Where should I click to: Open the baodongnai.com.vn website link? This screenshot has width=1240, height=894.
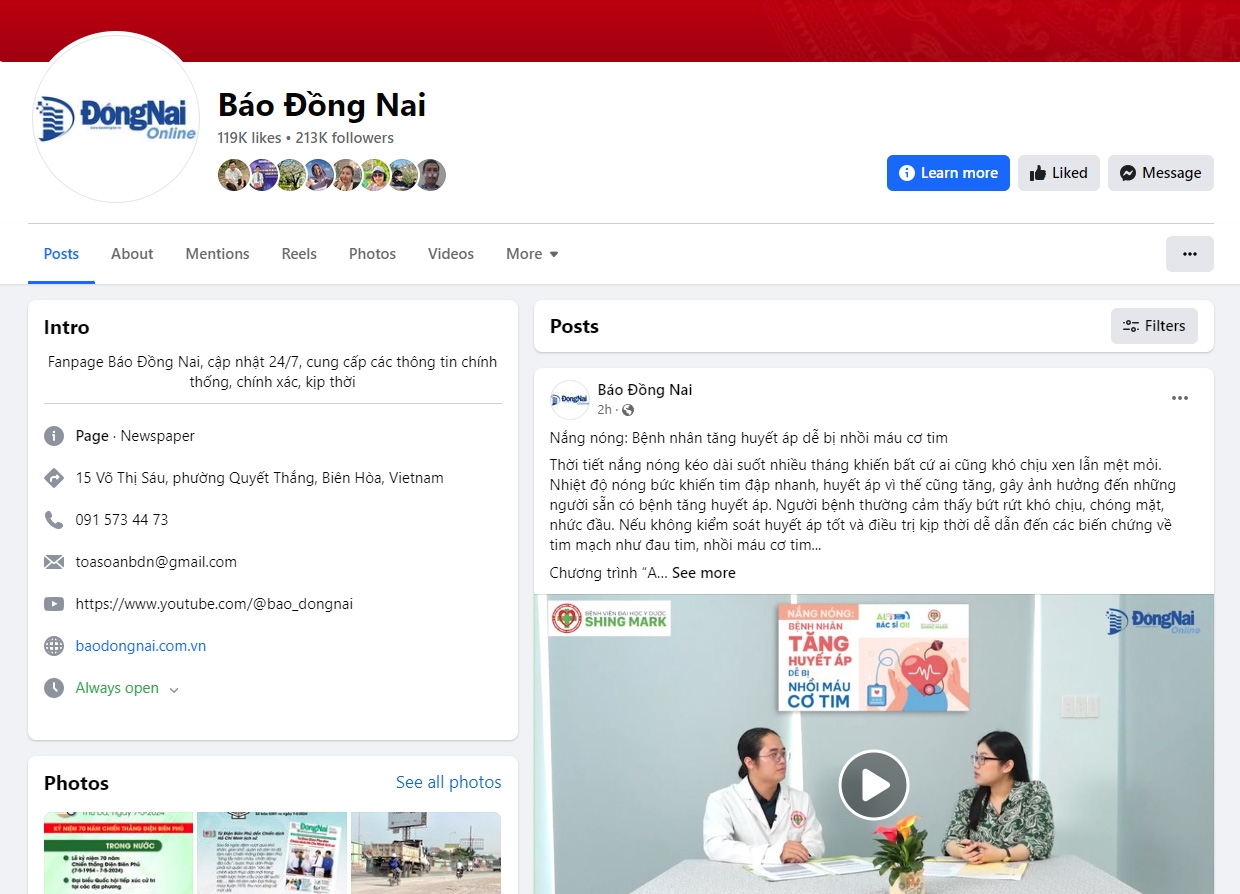point(141,646)
